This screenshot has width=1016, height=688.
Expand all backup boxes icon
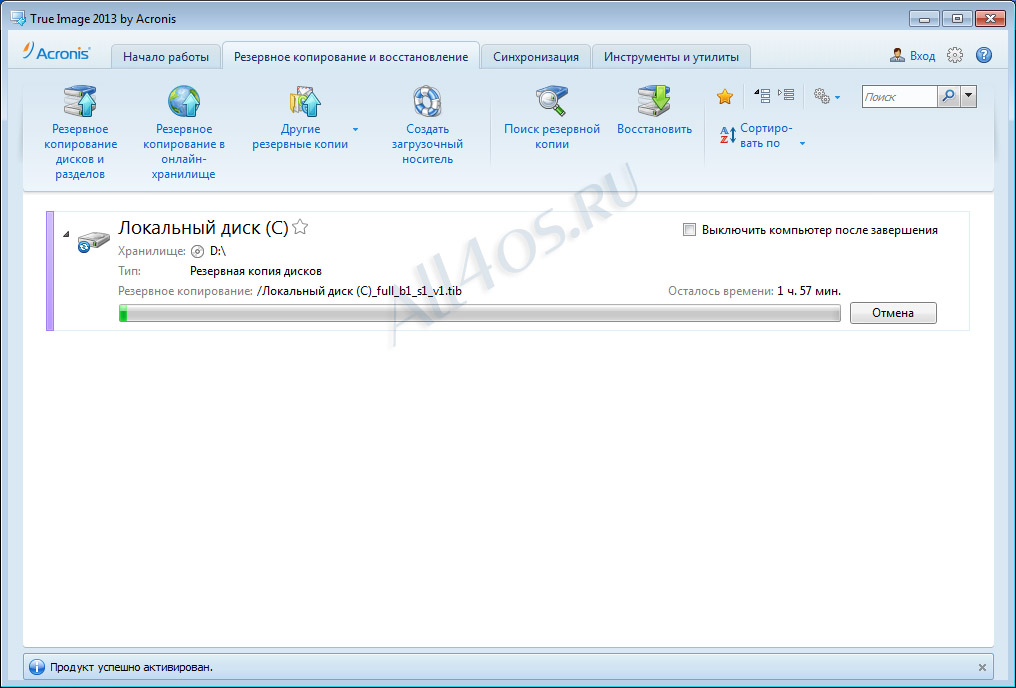point(786,95)
